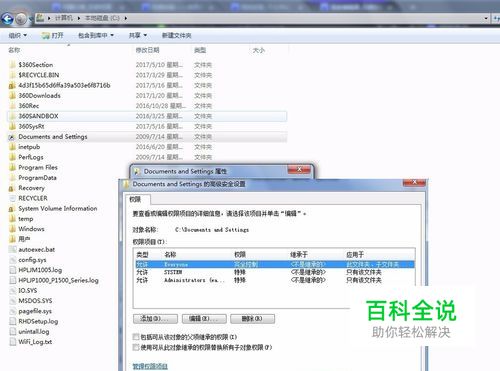Select the IO.SYS file icon
This screenshot has width=500, height=371.
coord(12,291)
